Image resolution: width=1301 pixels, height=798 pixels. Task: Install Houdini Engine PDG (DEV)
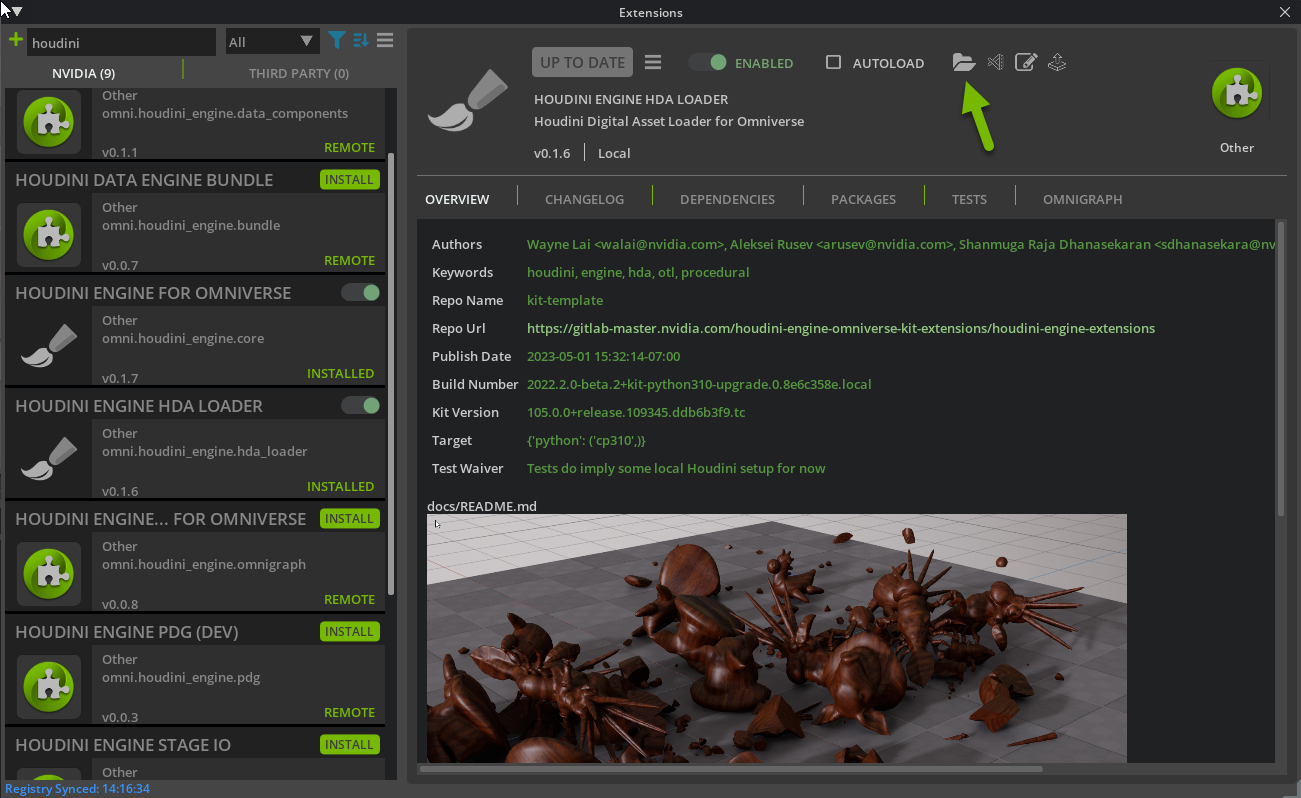point(349,632)
